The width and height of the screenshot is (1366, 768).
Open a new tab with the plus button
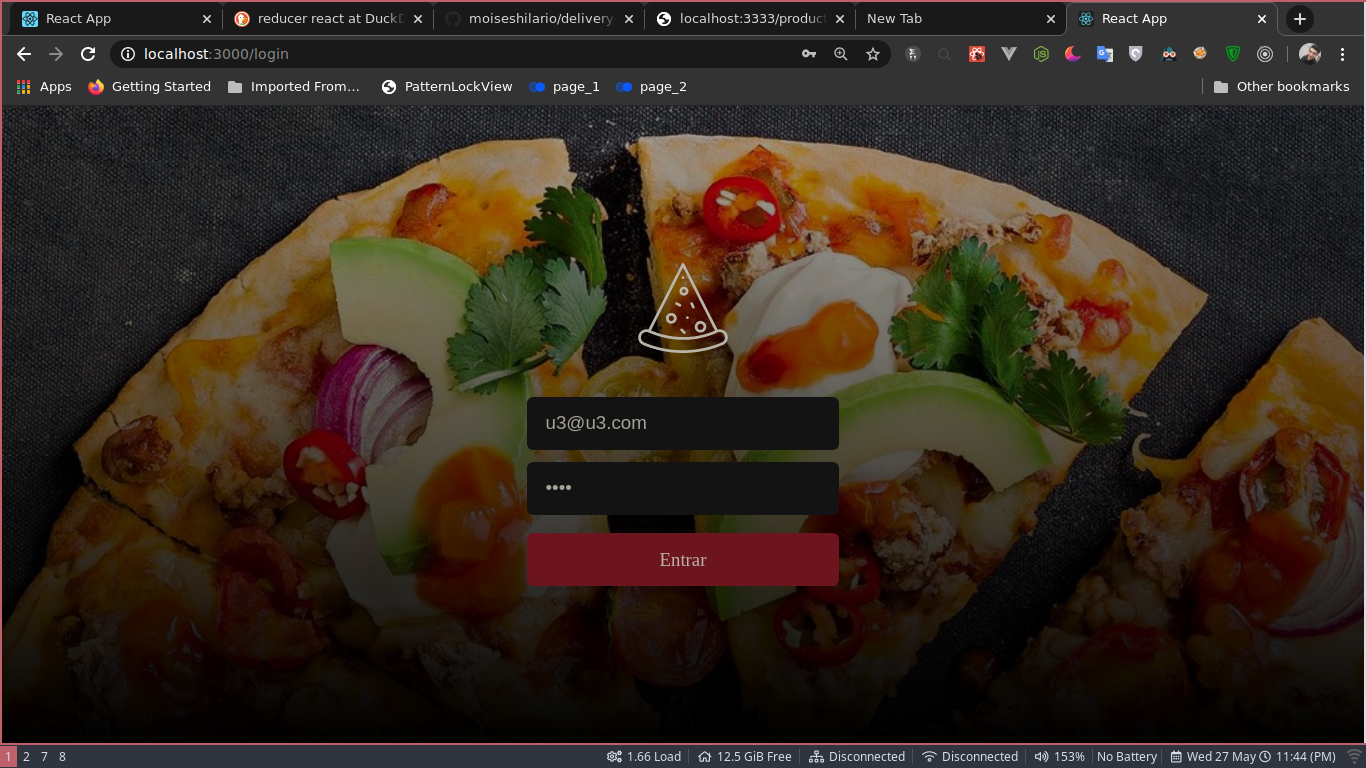(1299, 19)
